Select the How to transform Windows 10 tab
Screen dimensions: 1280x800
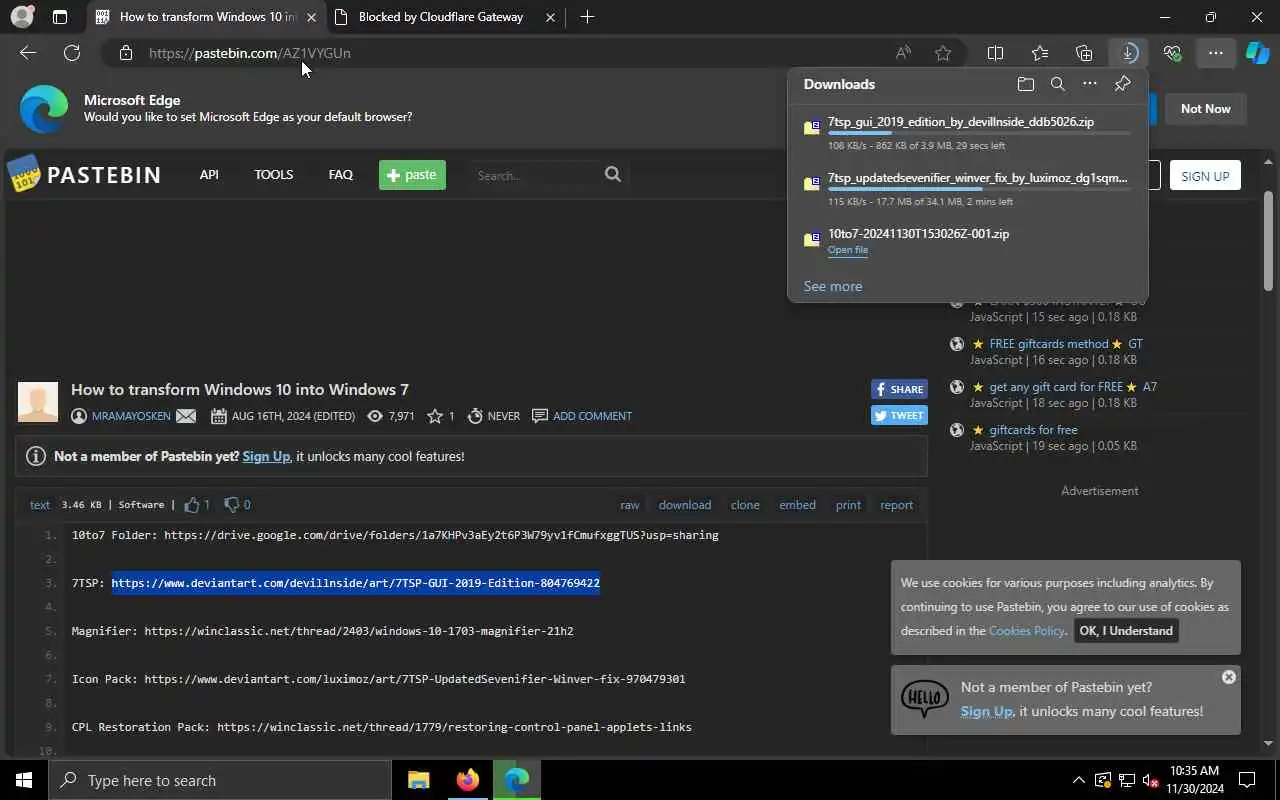click(208, 17)
